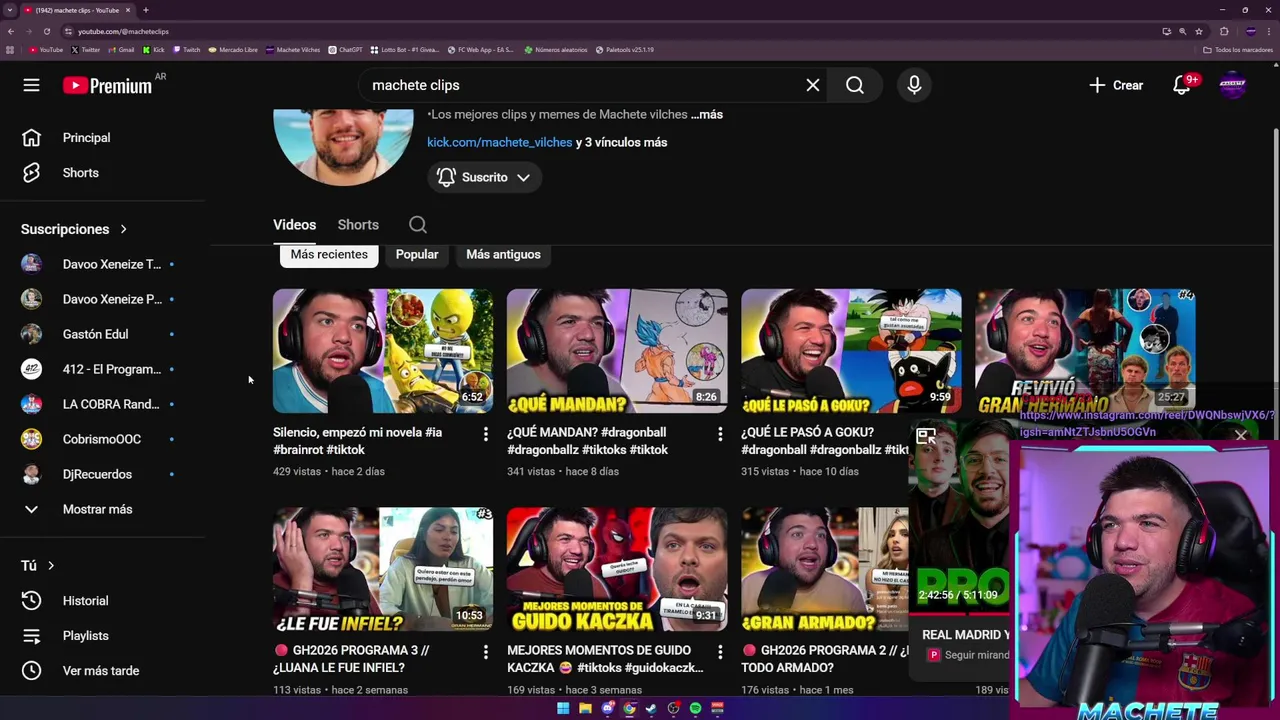Screen dimensions: 1280x720
Task: Open Discord from the taskbar
Action: tap(607, 708)
